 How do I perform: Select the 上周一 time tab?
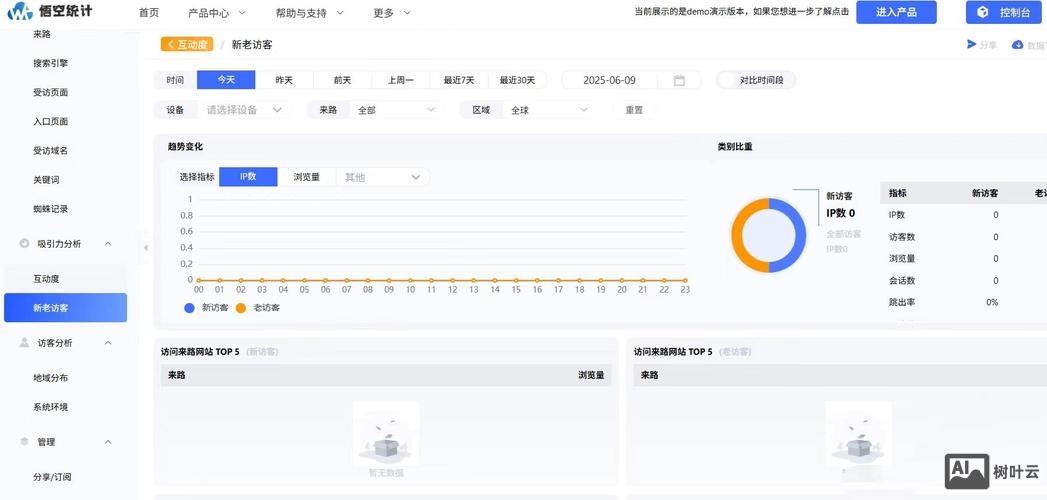(x=401, y=80)
